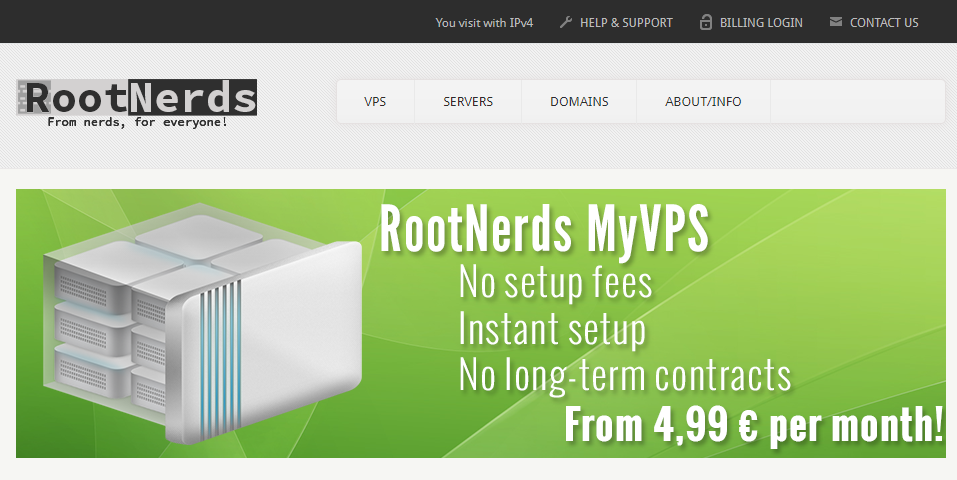The height and width of the screenshot is (480, 957).
Task: Click the envelope icon beside Contact Us
Action: click(836, 22)
